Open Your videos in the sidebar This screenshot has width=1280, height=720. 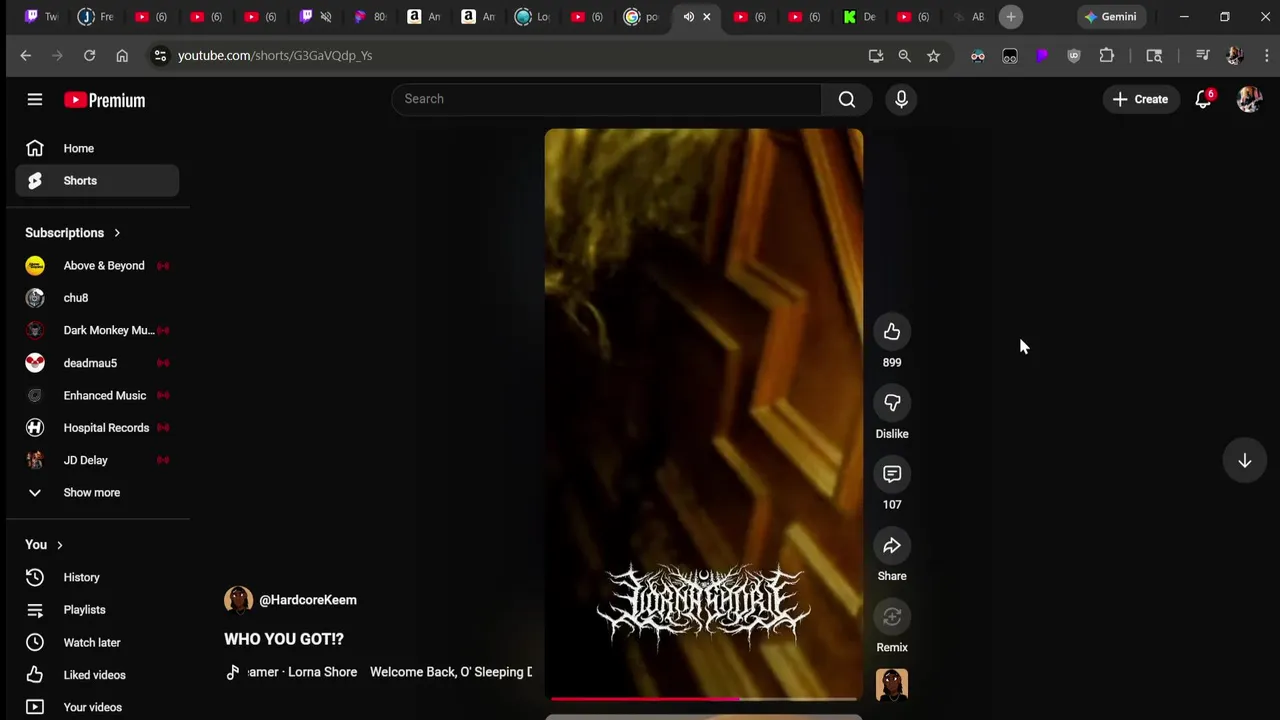[98, 707]
